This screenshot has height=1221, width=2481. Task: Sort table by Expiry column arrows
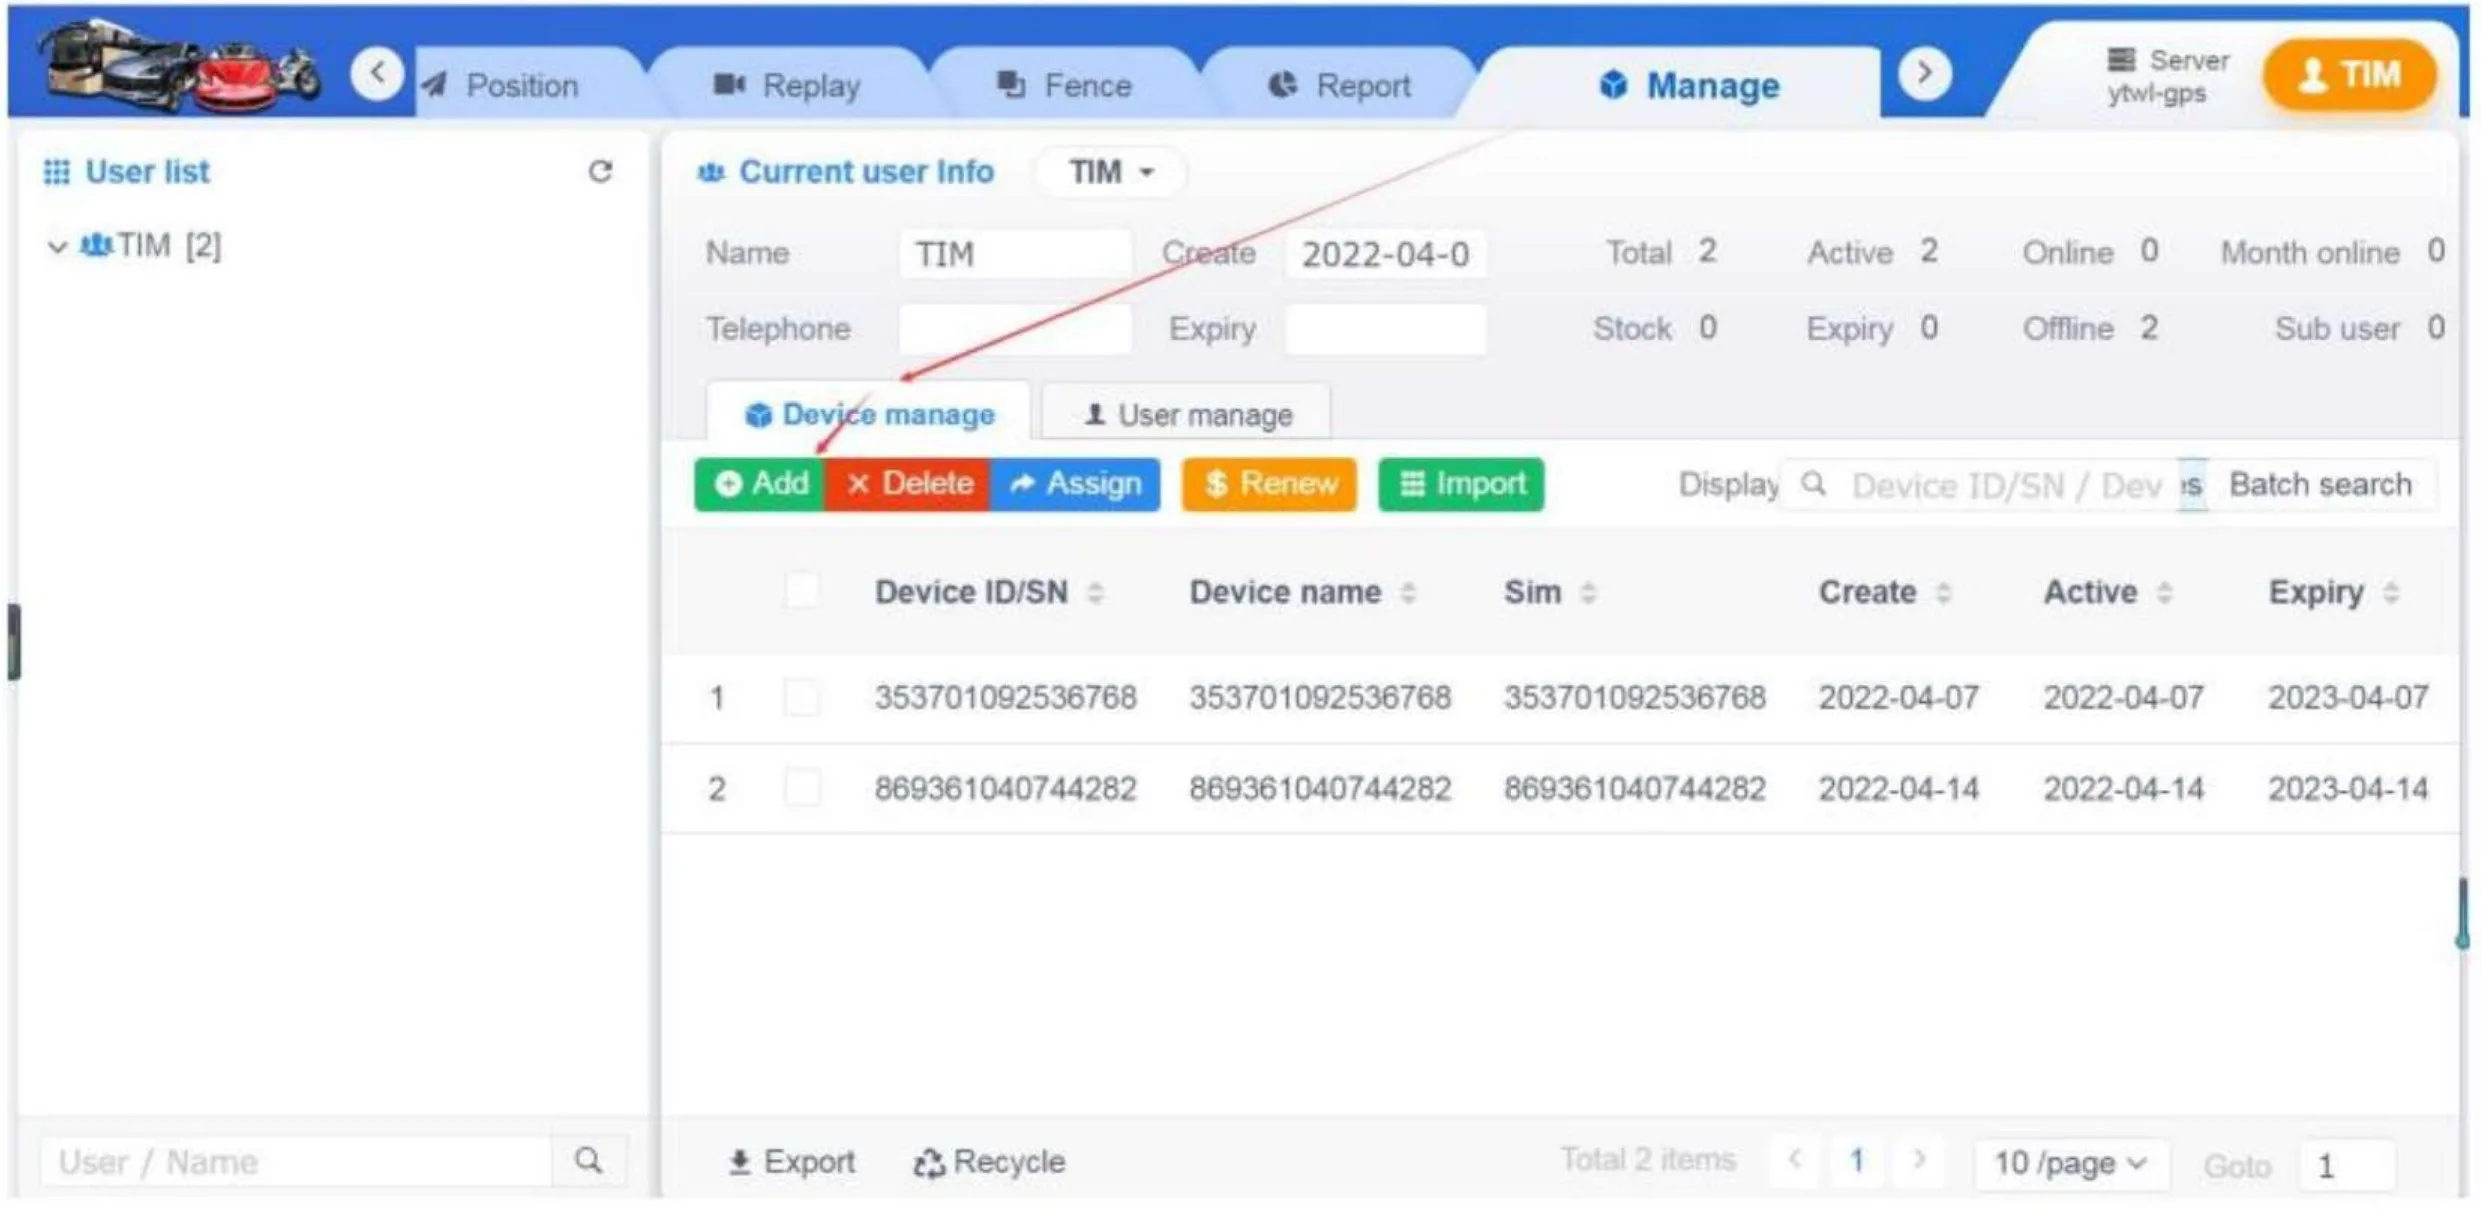2391,593
